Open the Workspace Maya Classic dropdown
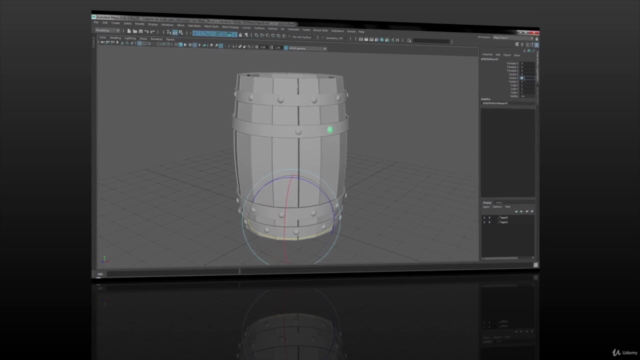Viewport: 640px width, 360px height. (x=512, y=38)
